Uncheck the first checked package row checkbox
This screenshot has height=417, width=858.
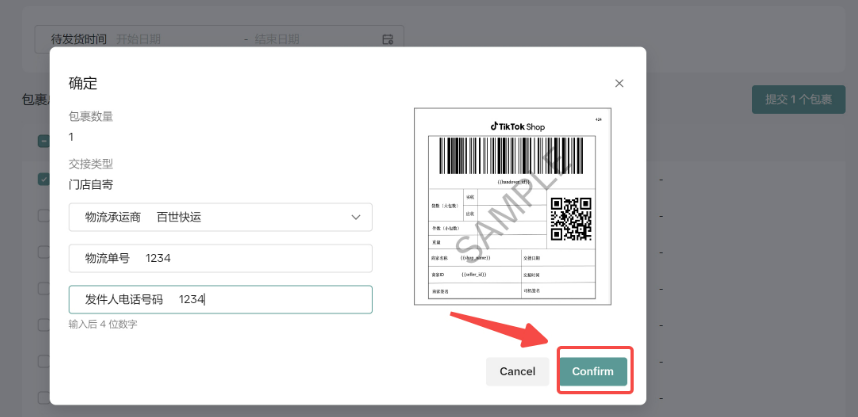coord(44,179)
